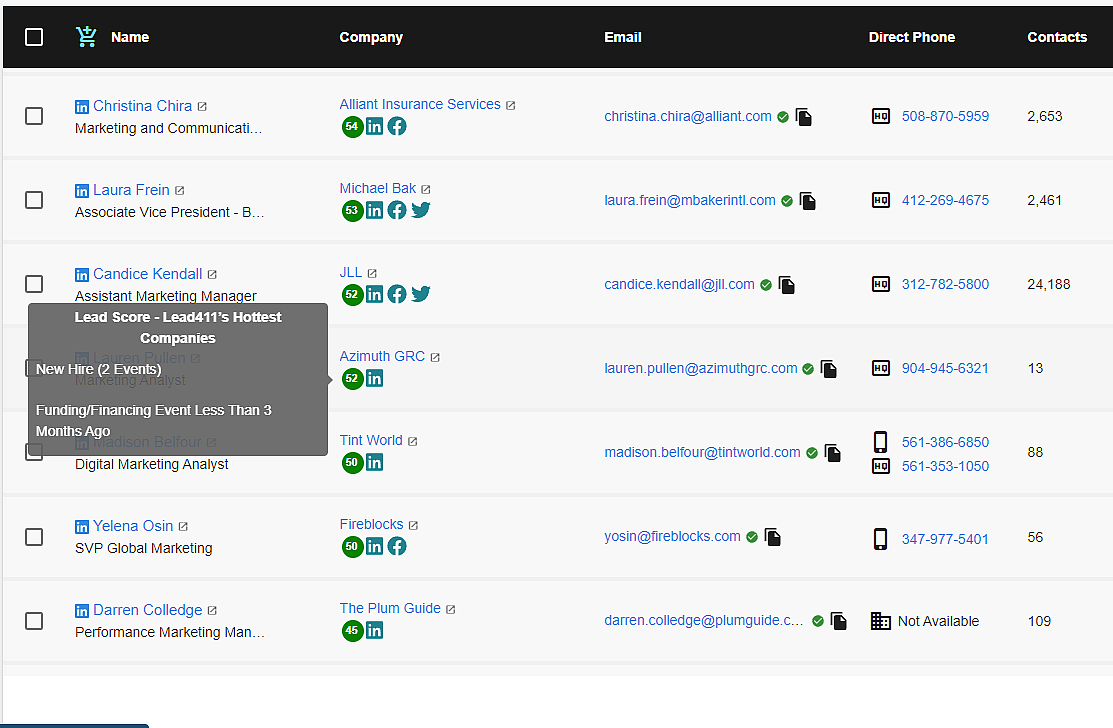
Task: Open external link icon next to Alliant Insurance Services
Action: click(510, 106)
